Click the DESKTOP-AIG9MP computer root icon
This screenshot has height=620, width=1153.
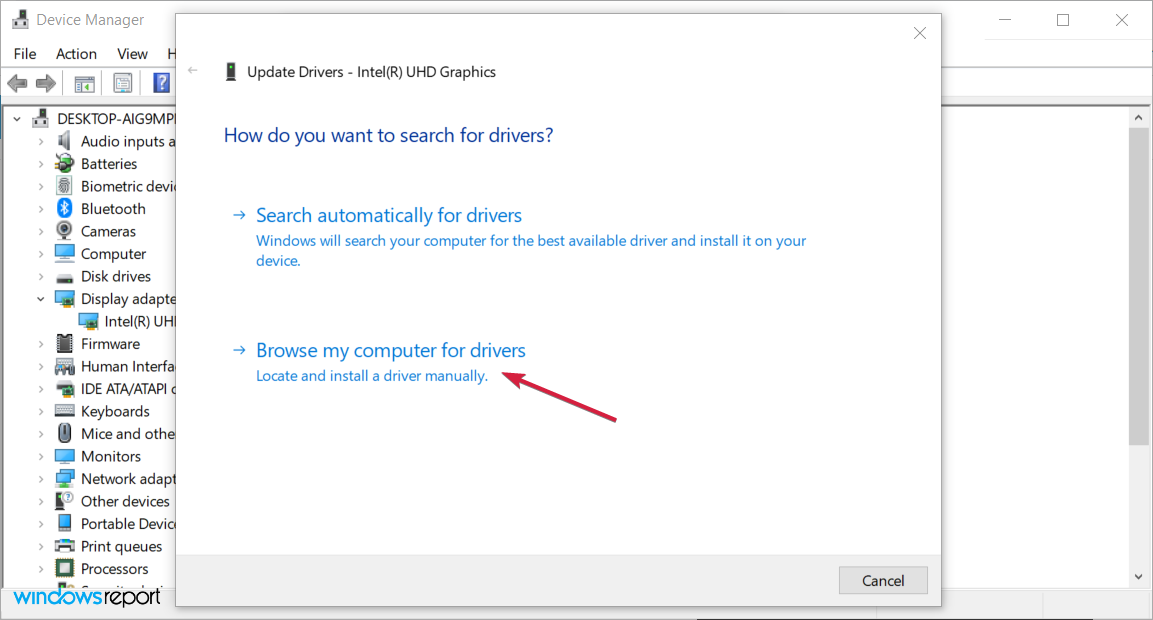[x=40, y=118]
